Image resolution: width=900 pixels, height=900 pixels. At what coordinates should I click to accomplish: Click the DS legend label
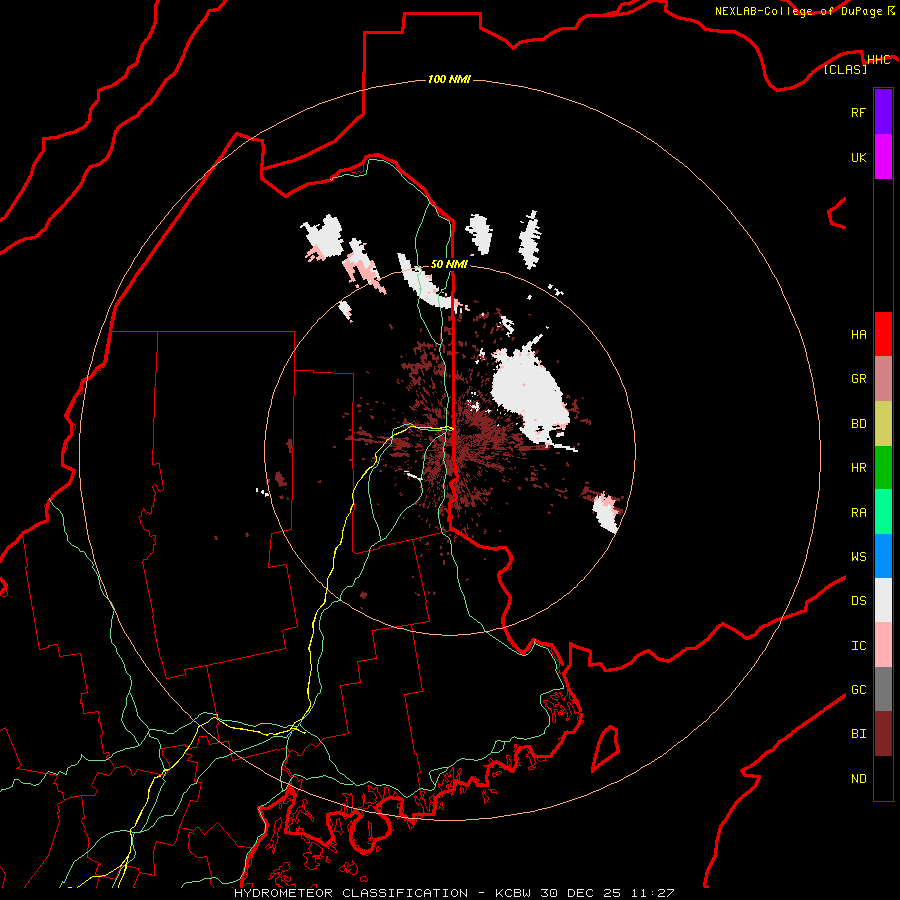(x=858, y=601)
